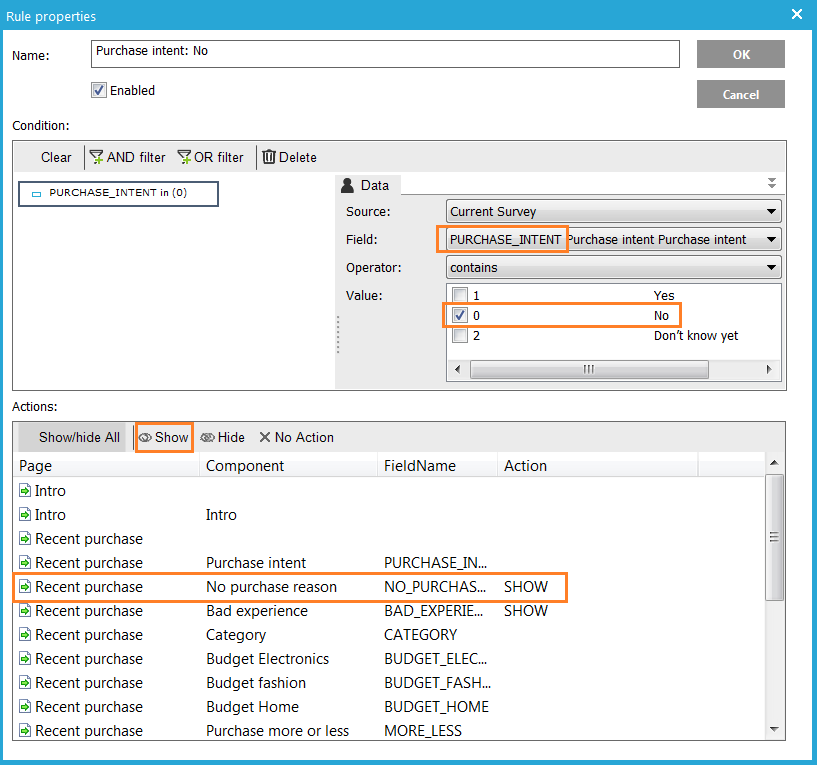This screenshot has height=768, width=819.
Task: Click the horizontal scrollbar in Value list
Action: [588, 369]
